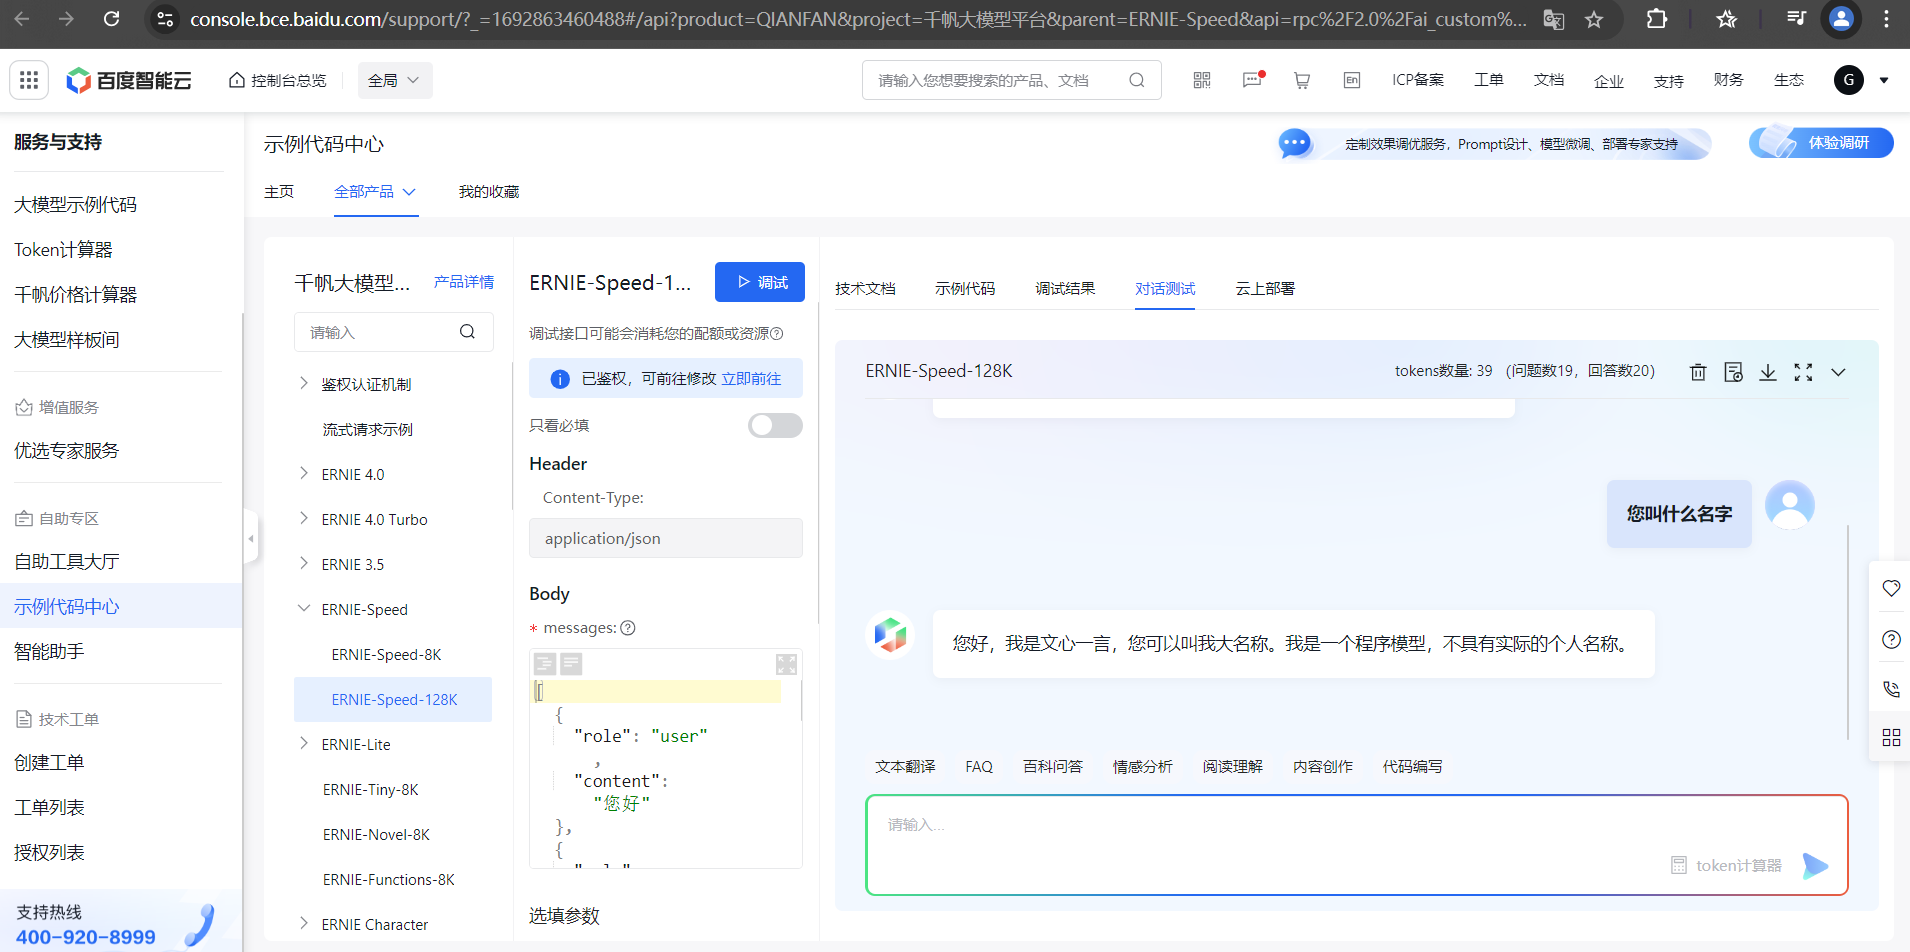The width and height of the screenshot is (1910, 952).
Task: Expand the ERNIE-Lite tree node
Action: (304, 743)
